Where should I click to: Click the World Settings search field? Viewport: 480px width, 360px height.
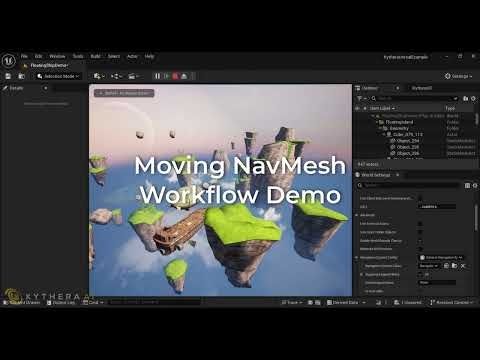[x=410, y=185]
